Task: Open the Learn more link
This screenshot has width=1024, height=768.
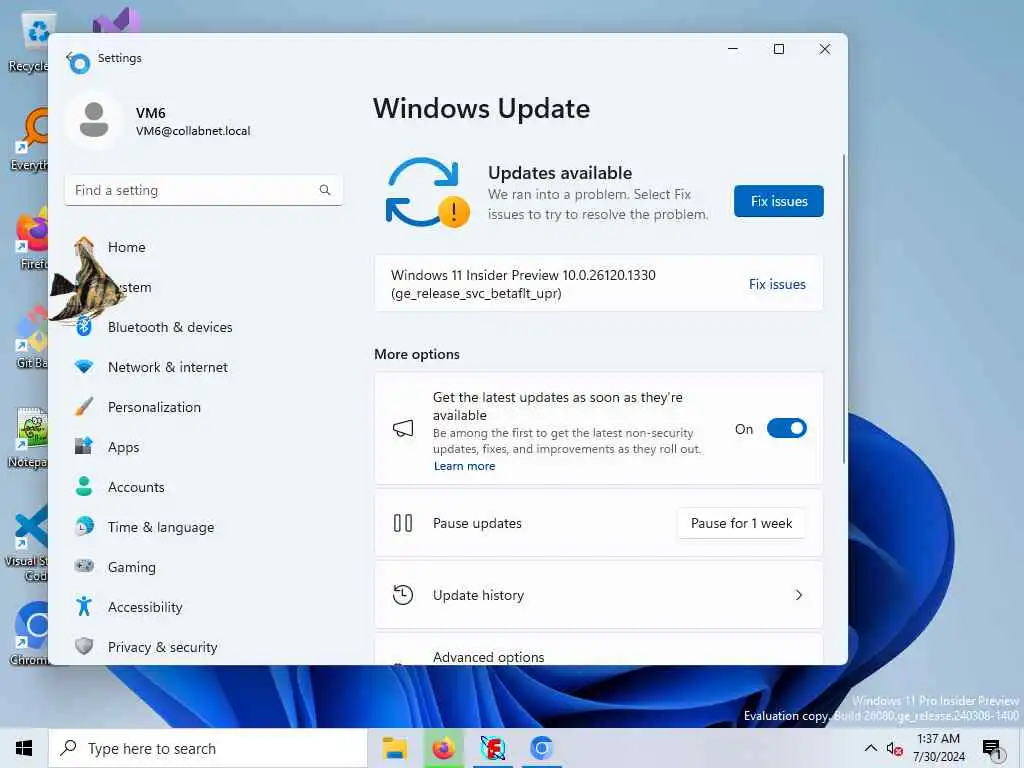Action: click(464, 466)
